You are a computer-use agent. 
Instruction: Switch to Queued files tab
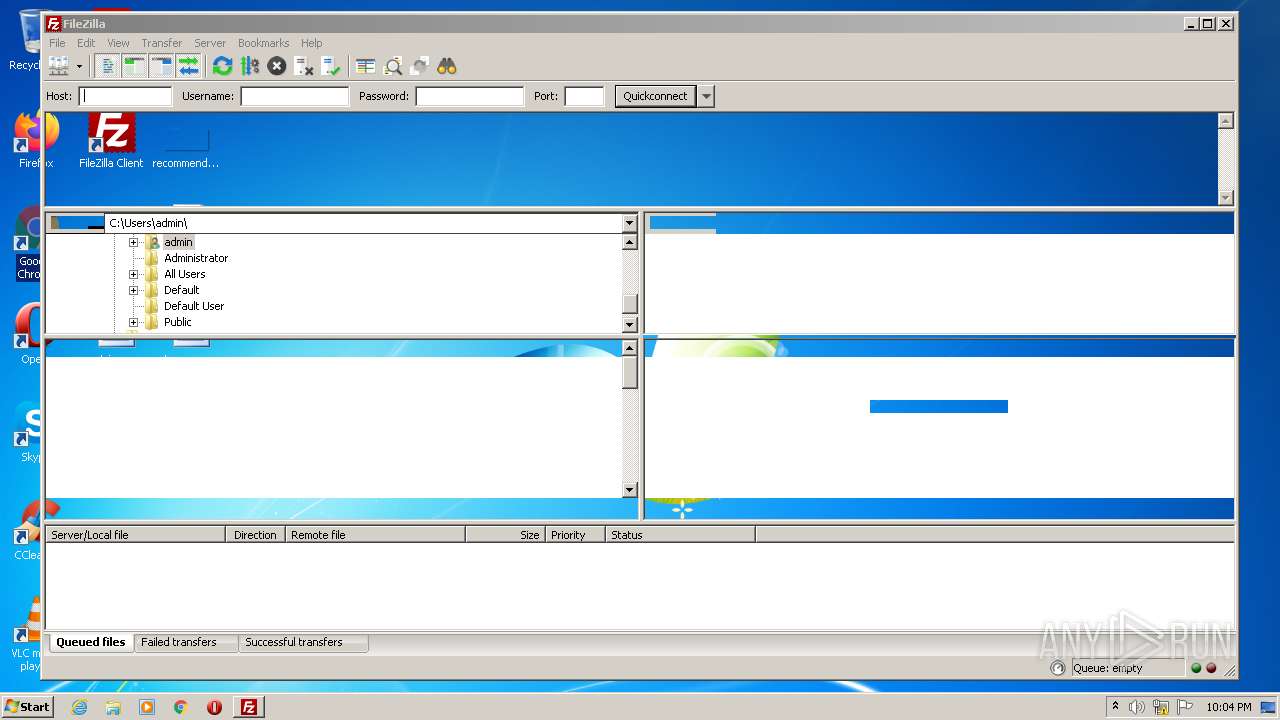[91, 642]
